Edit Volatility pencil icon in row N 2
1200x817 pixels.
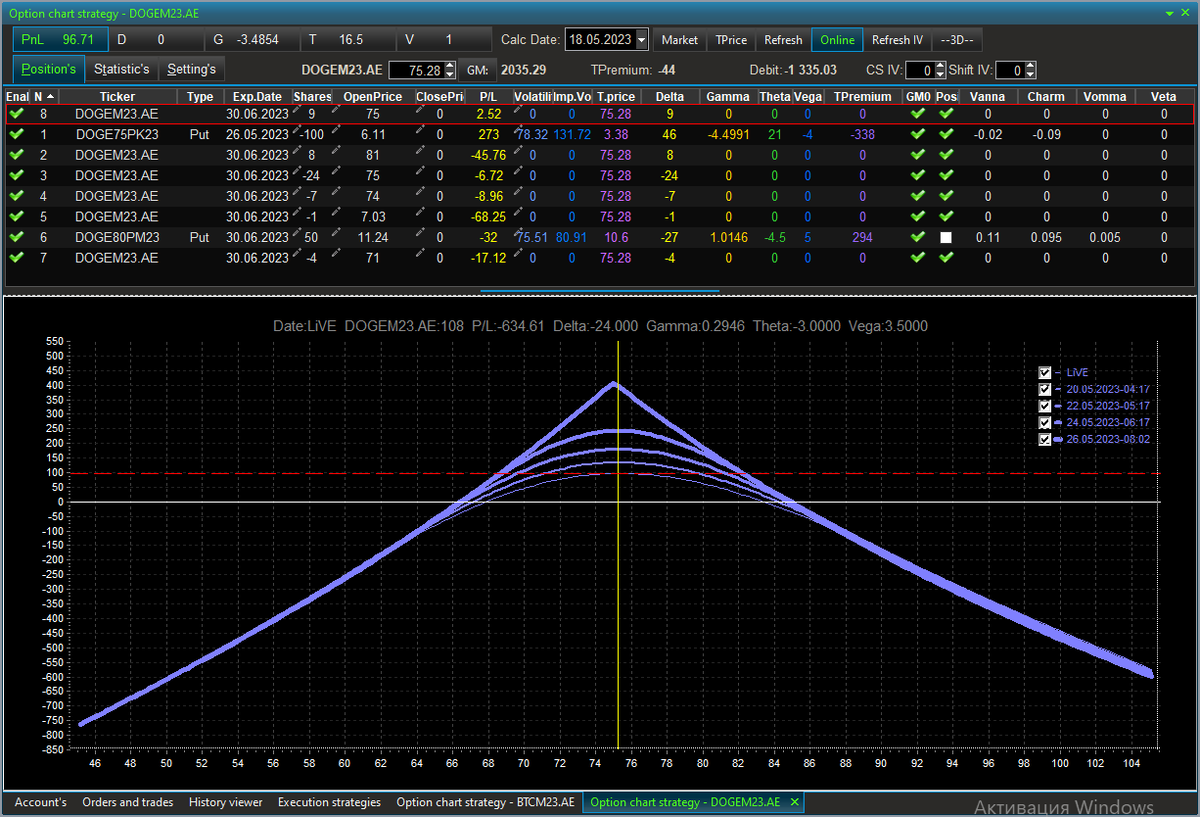pyautogui.click(x=519, y=150)
